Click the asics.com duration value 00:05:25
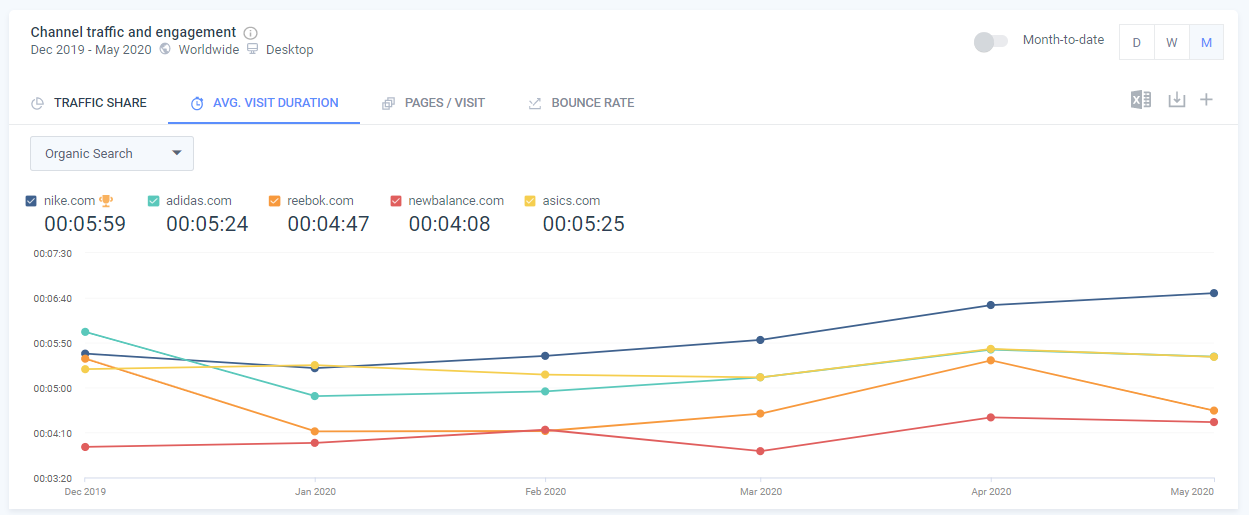Image resolution: width=1249 pixels, height=515 pixels. pyautogui.click(x=584, y=224)
